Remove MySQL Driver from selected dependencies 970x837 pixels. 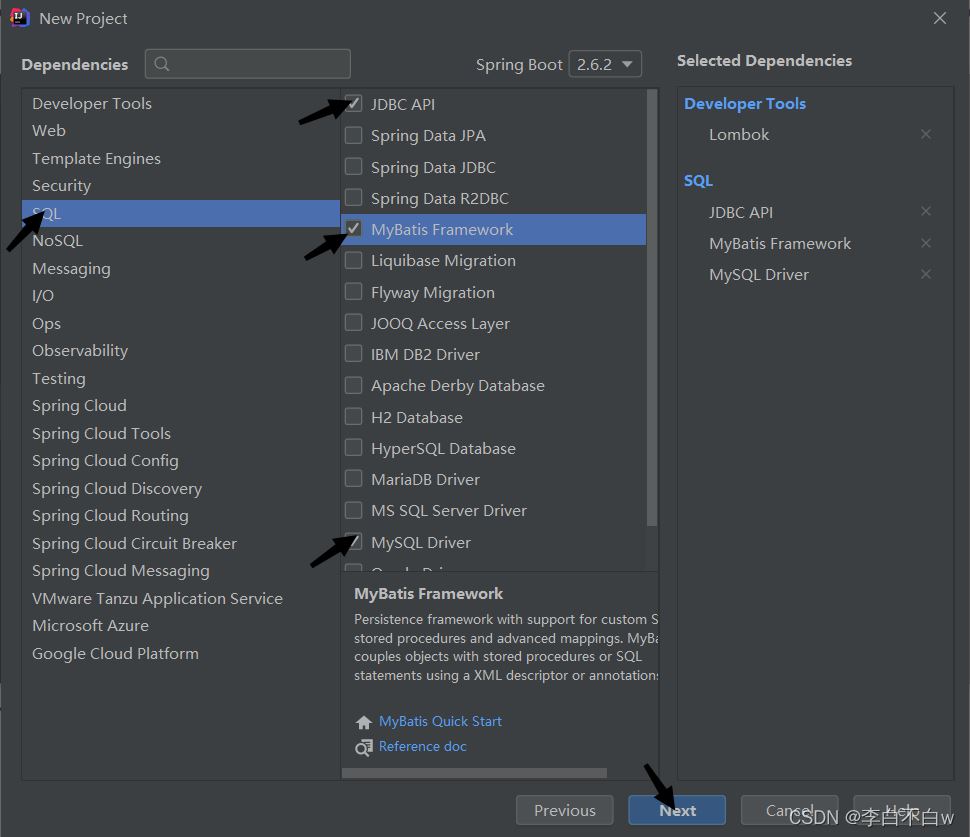[x=925, y=274]
